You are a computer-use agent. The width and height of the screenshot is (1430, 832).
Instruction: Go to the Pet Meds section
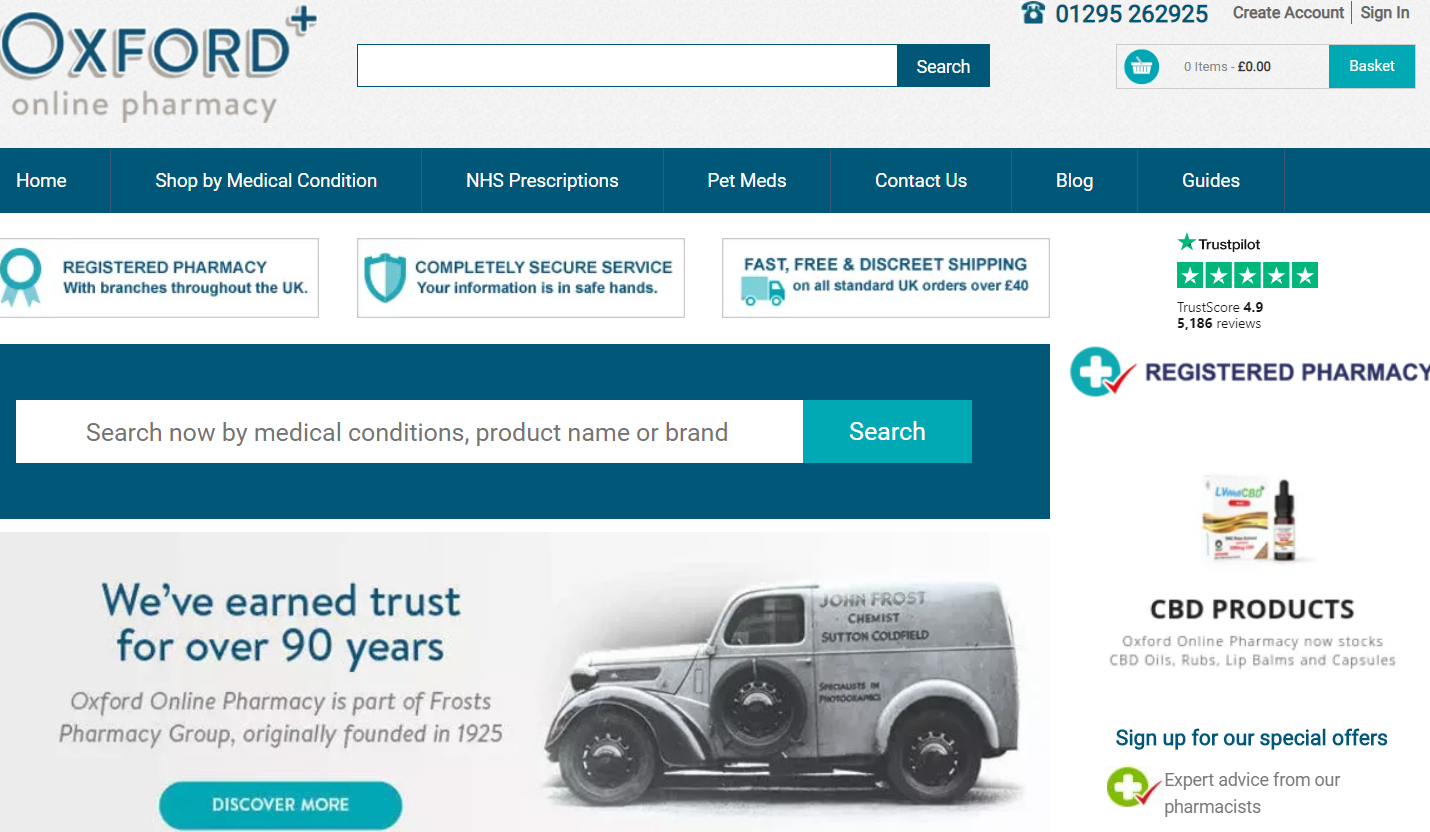coord(747,181)
